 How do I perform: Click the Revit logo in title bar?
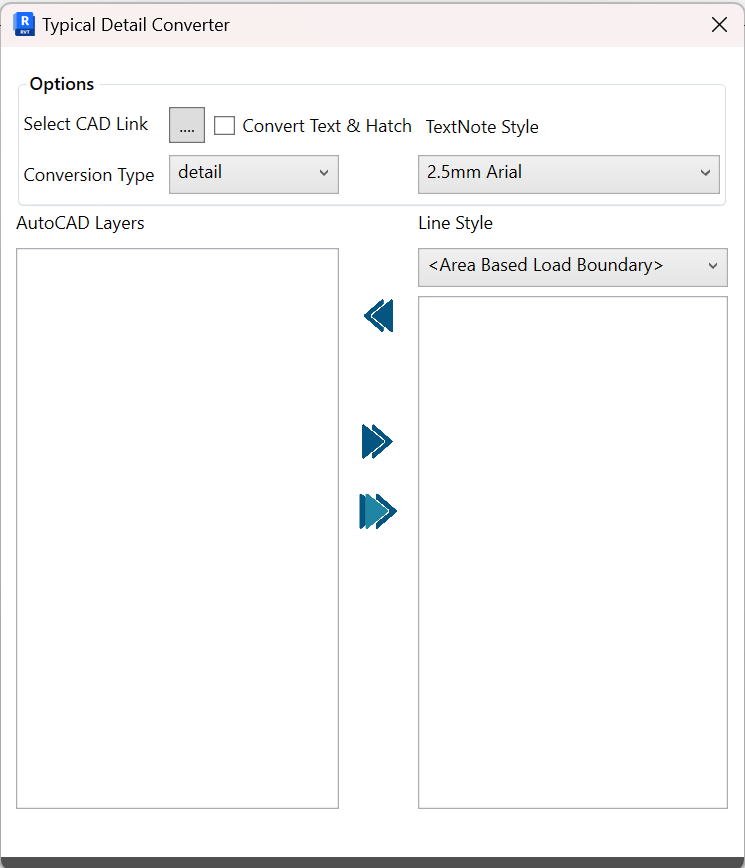(x=24, y=25)
